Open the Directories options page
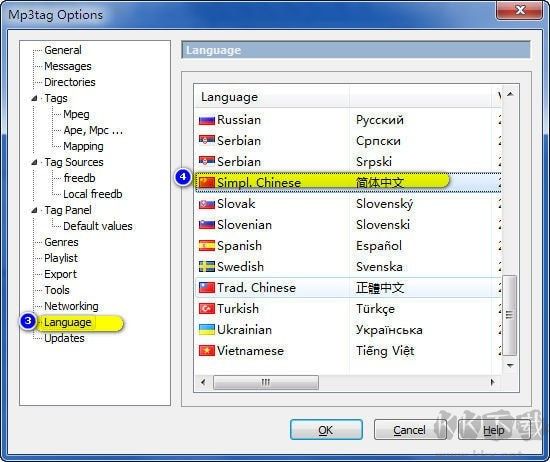550x462 pixels. pos(70,82)
